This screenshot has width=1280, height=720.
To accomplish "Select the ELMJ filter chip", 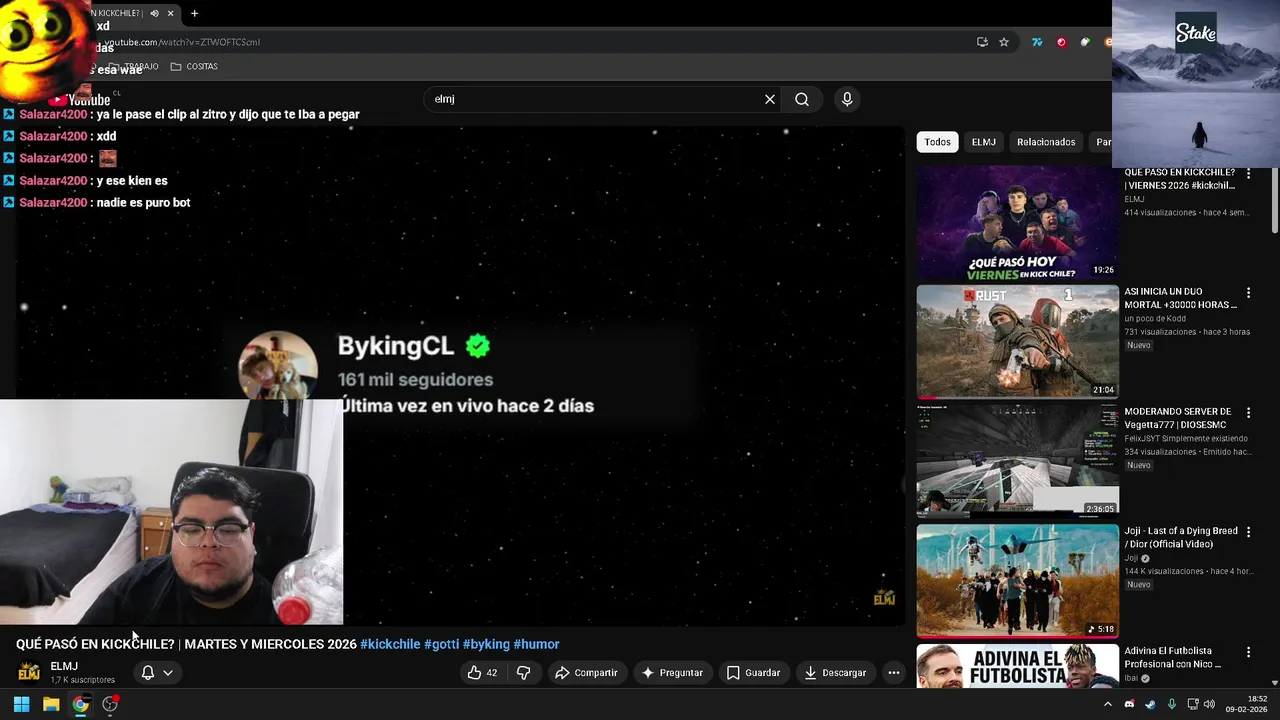I will click(983, 142).
